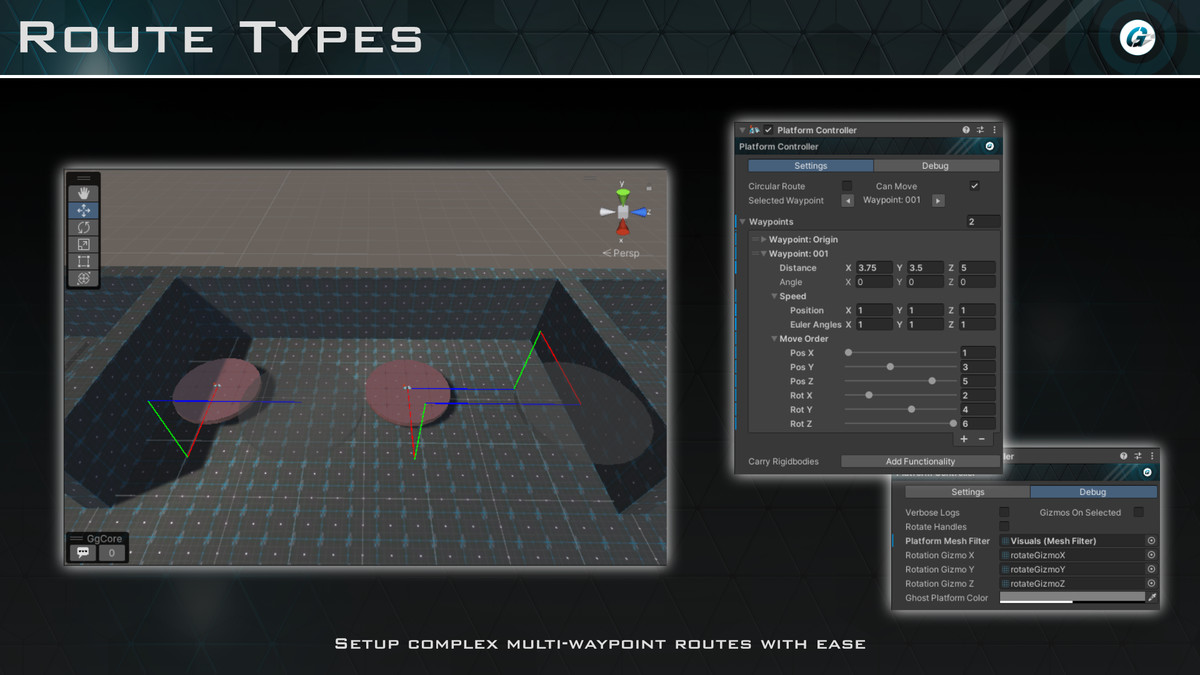Enable the Verbose Logs checkbox
Screen dimensions: 1200x675
(1004, 513)
